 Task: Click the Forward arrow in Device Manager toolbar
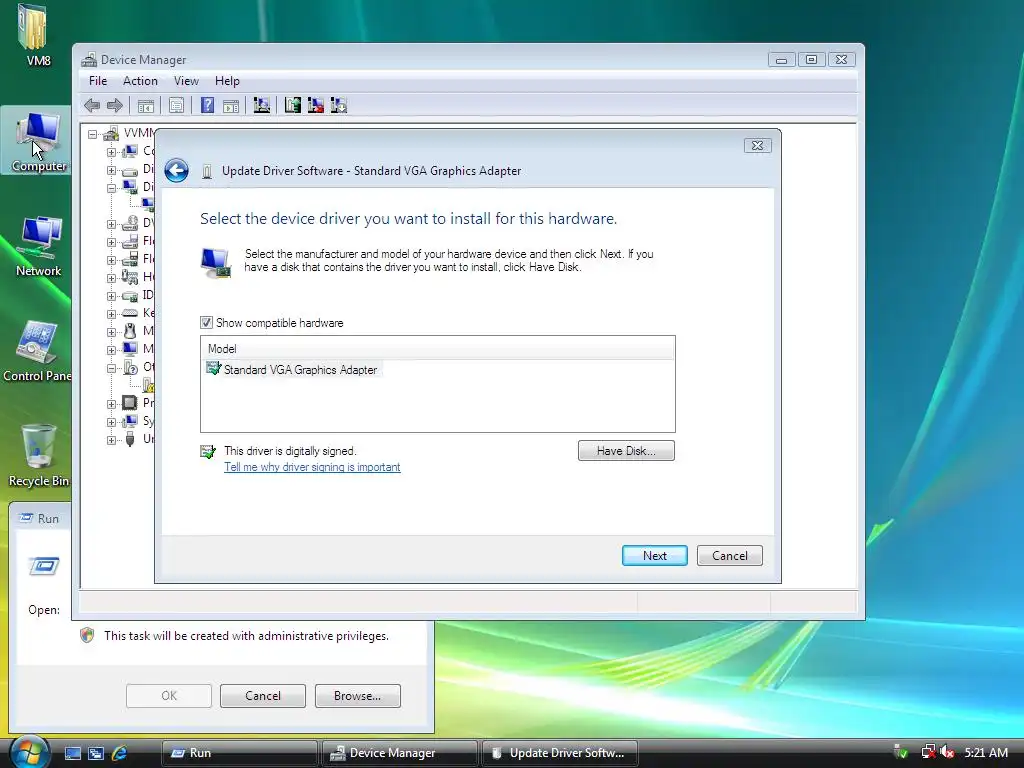(115, 105)
